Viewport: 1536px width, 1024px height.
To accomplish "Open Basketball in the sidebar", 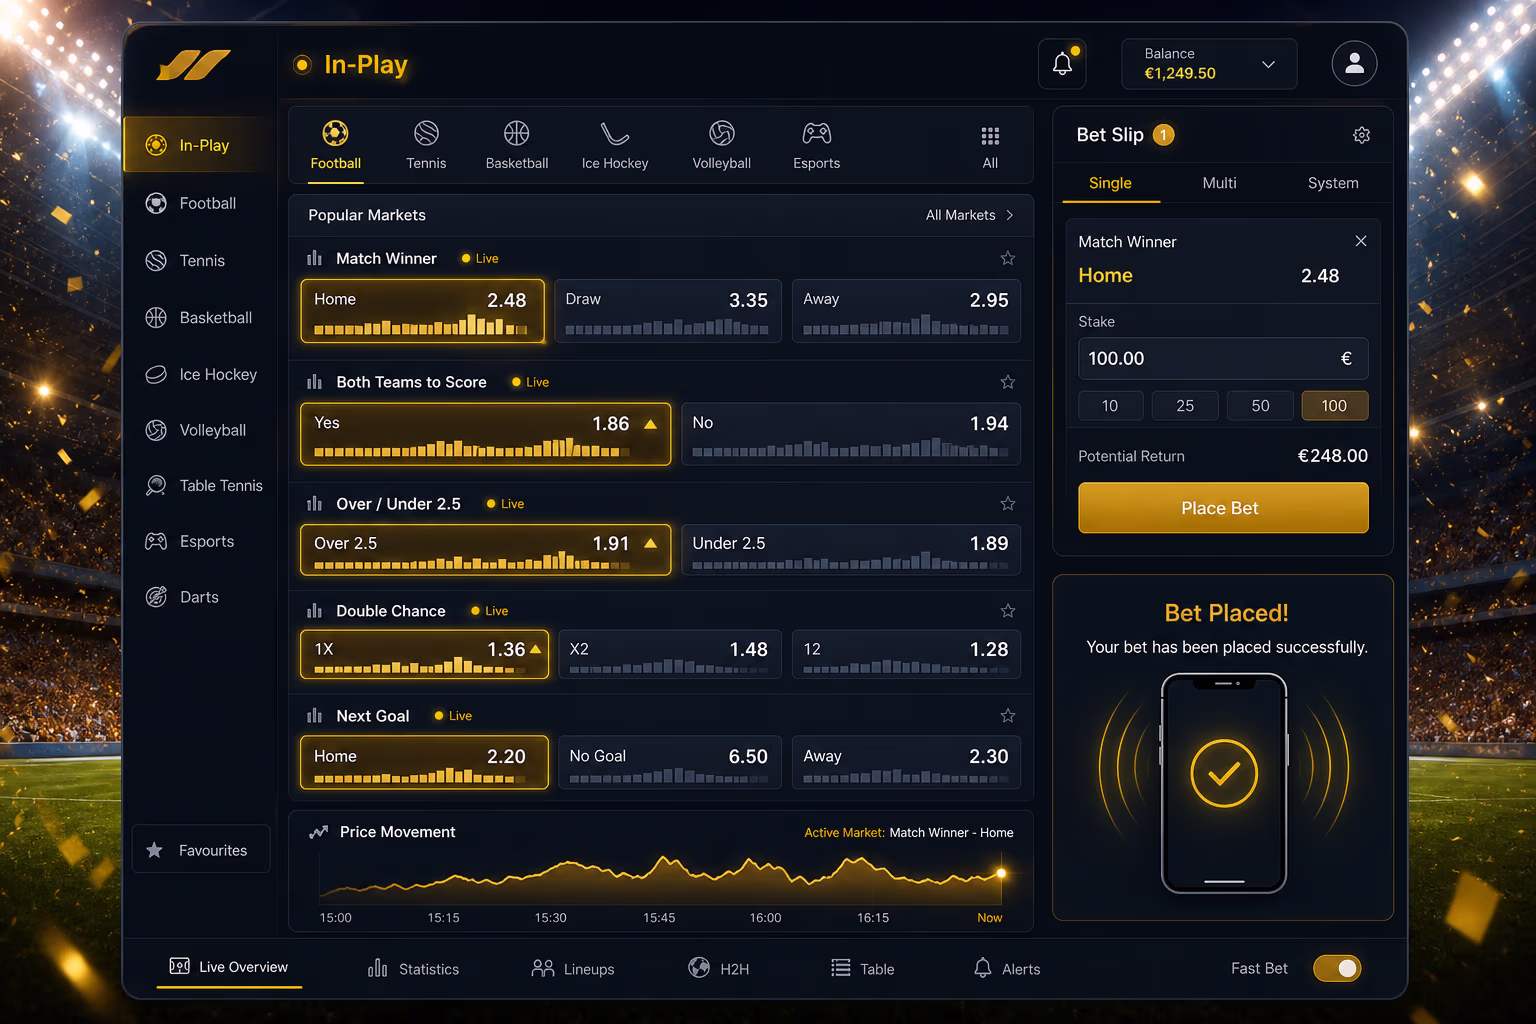I will pos(199,318).
